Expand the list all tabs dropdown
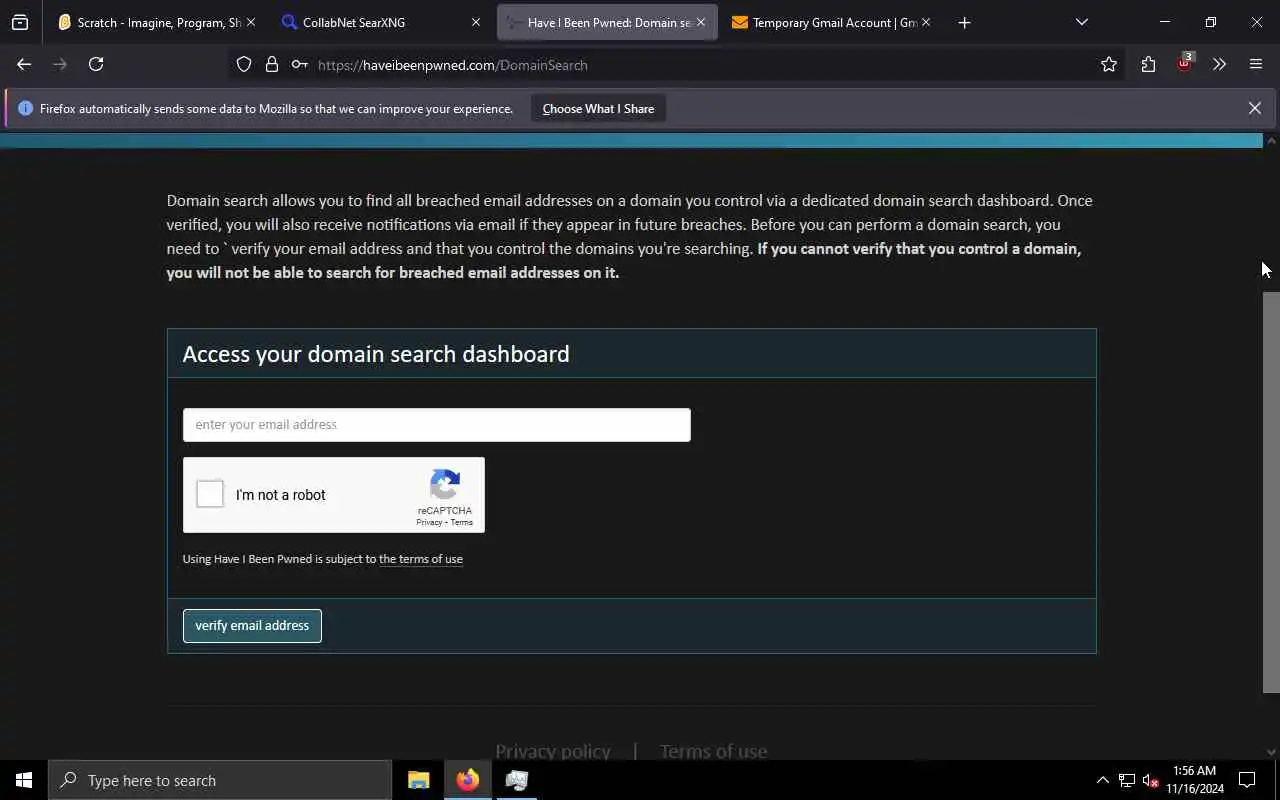 [1081, 22]
